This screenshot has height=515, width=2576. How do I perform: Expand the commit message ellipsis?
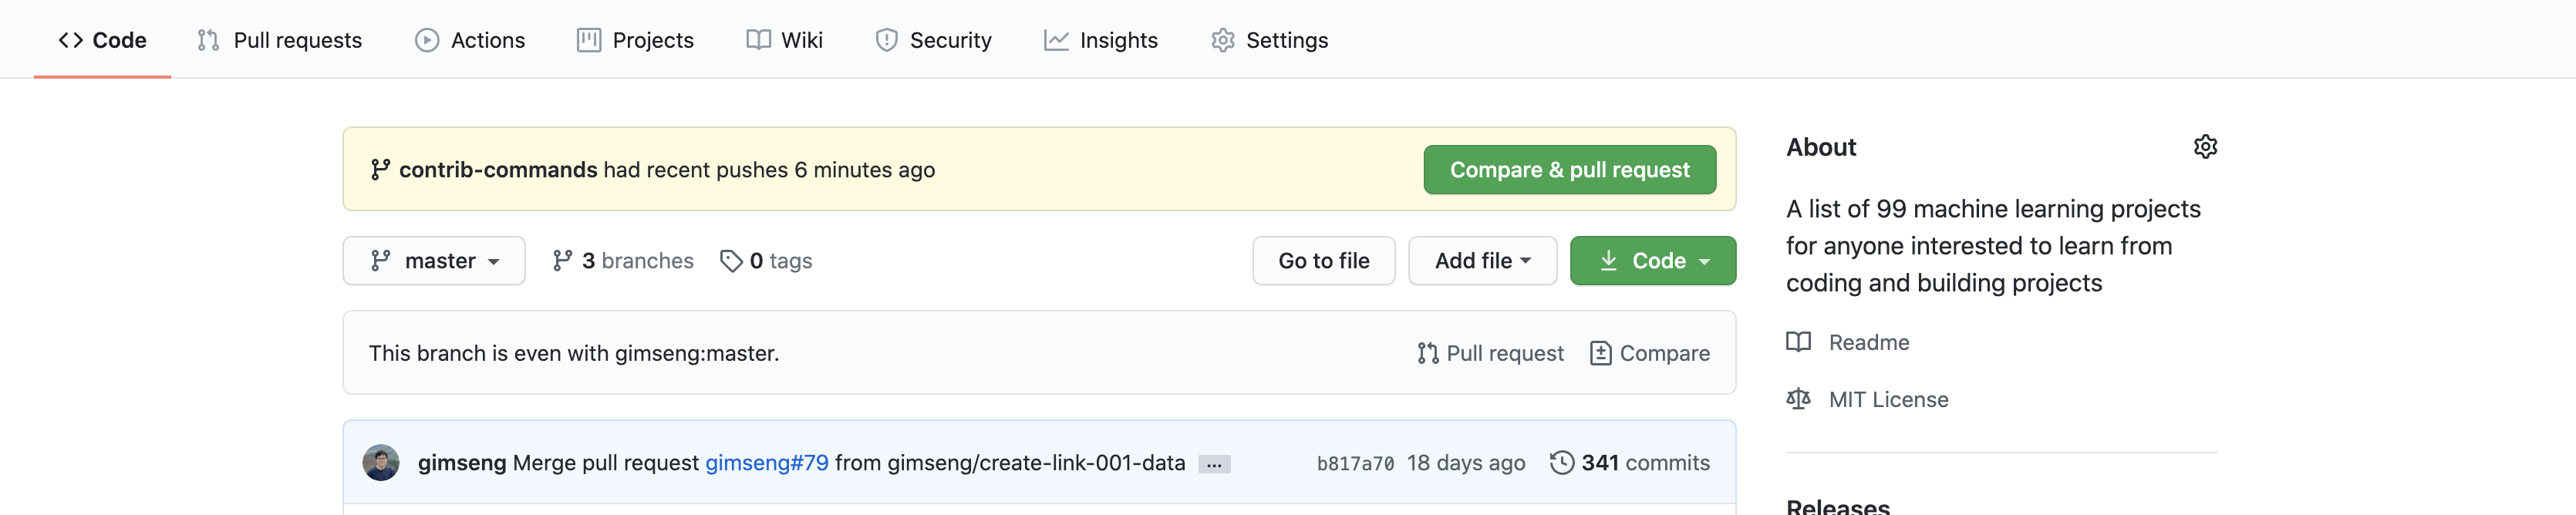1214,464
